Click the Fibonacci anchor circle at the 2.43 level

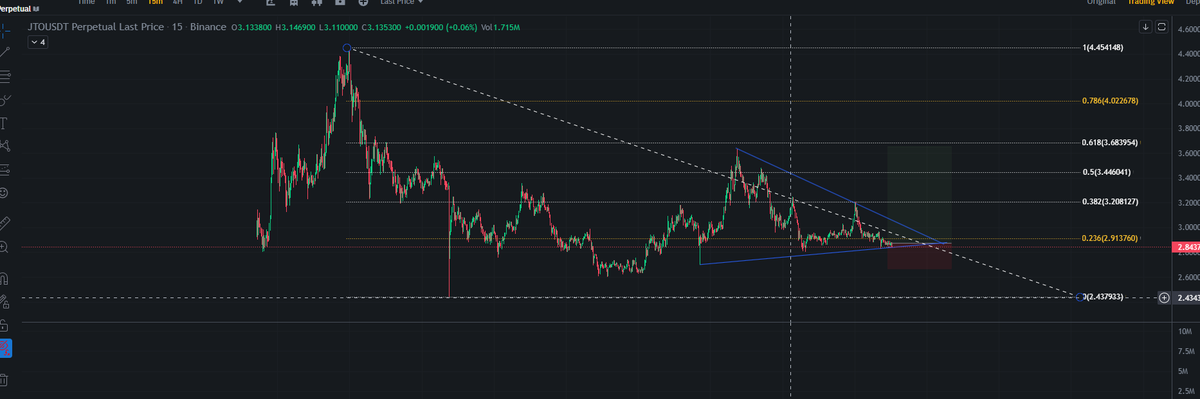(1079, 297)
